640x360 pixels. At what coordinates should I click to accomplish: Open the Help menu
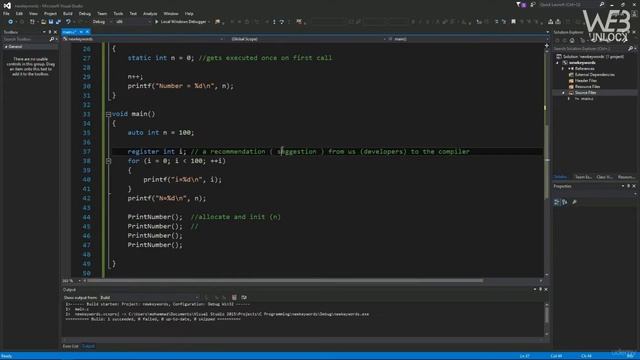click(x=189, y=13)
